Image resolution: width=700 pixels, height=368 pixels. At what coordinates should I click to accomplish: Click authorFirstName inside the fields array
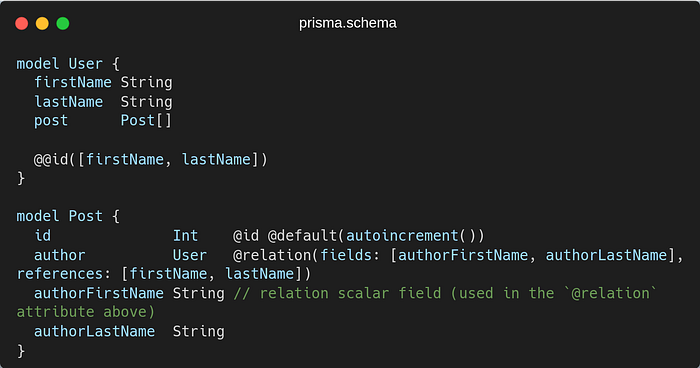click(x=463, y=255)
